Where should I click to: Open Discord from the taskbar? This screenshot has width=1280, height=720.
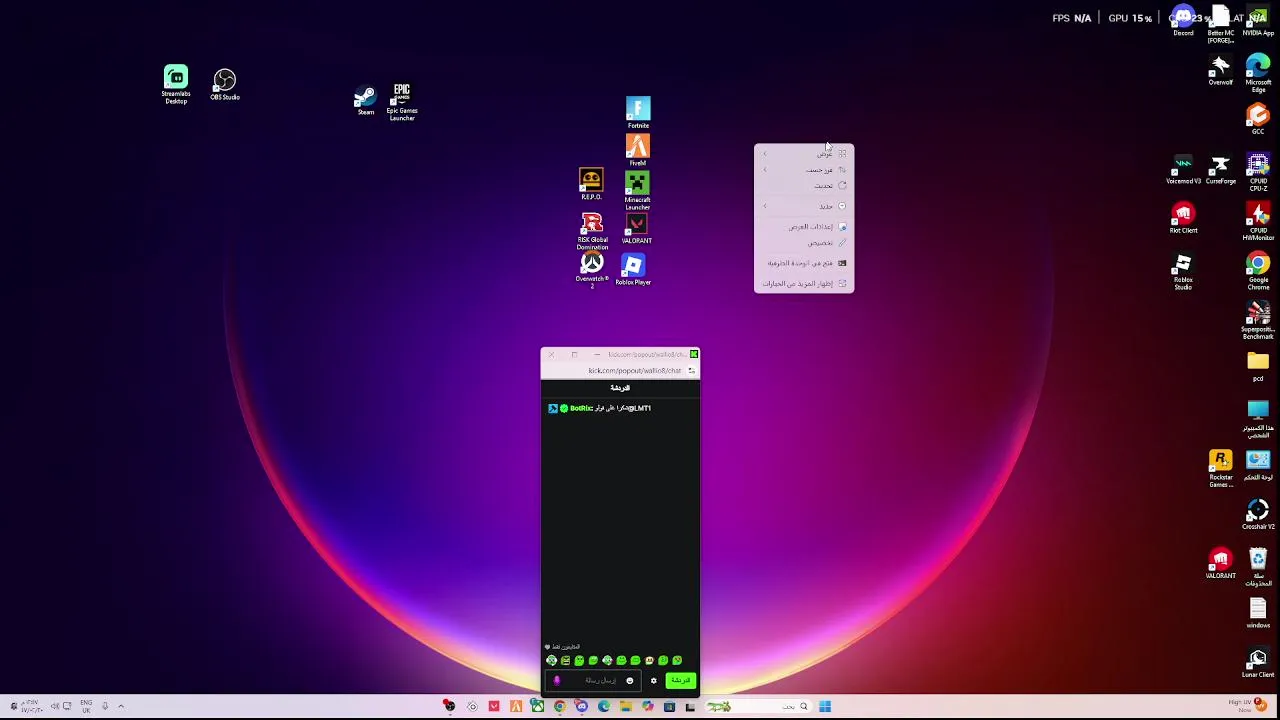[x=581, y=706]
